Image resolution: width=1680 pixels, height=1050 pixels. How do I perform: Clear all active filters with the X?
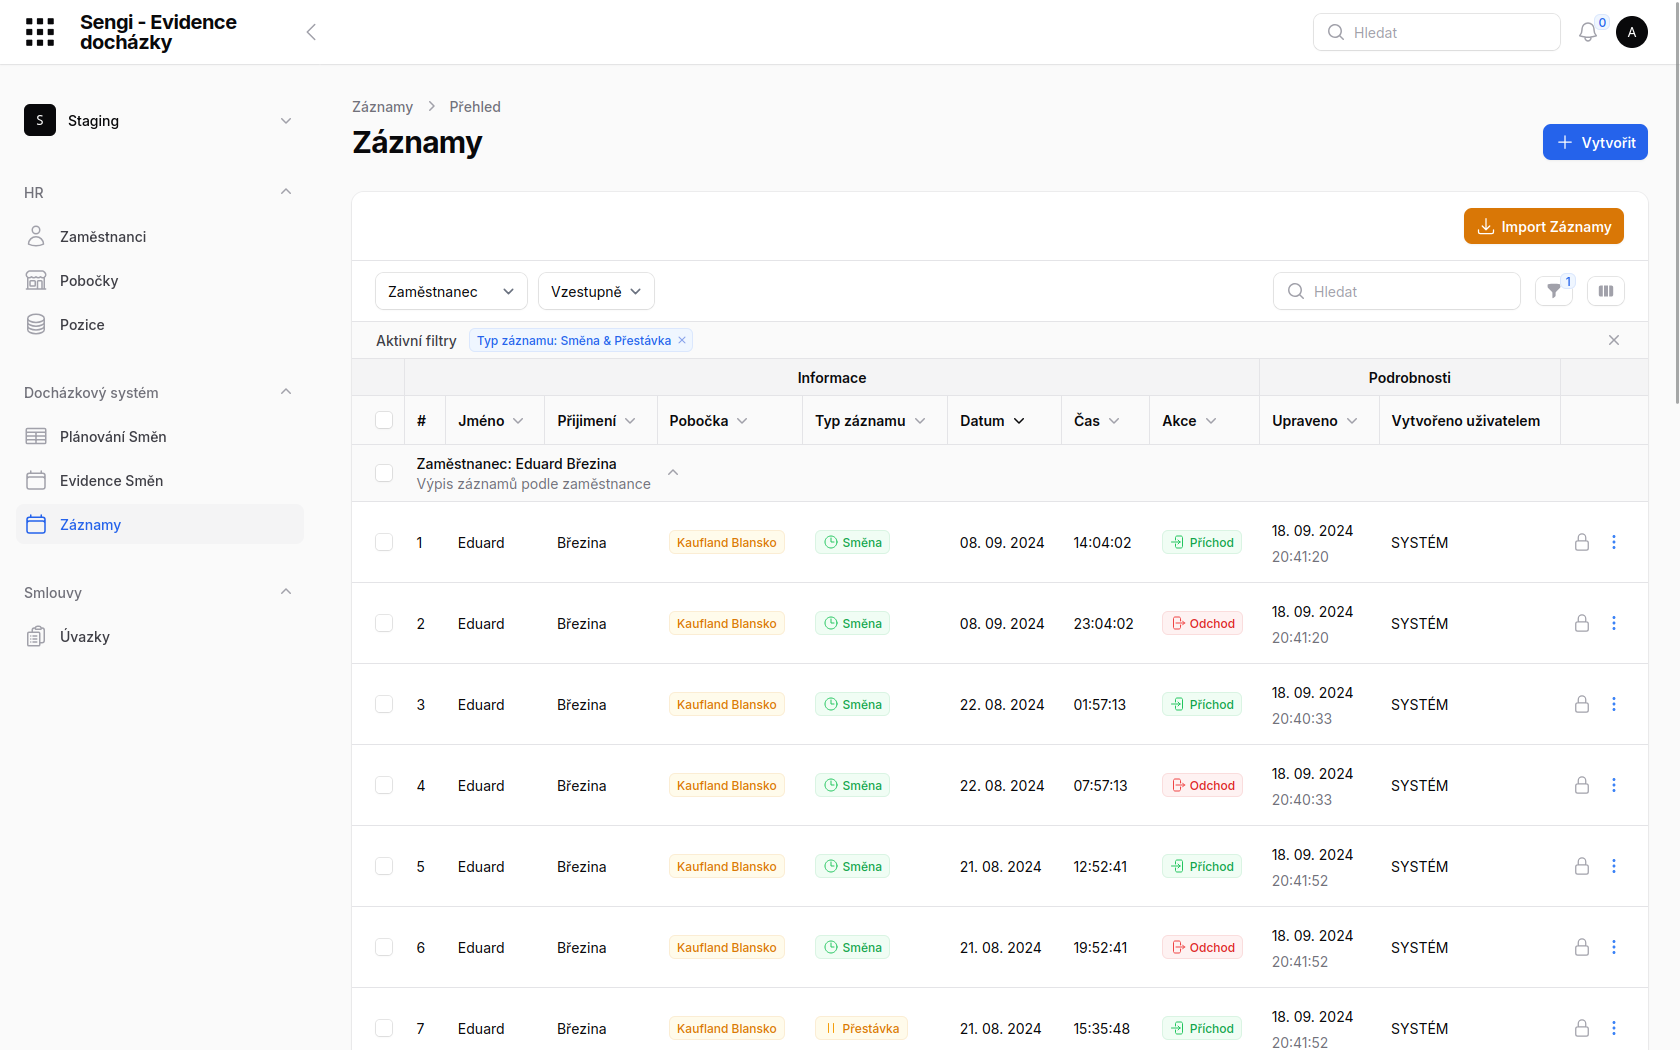[x=1613, y=340]
